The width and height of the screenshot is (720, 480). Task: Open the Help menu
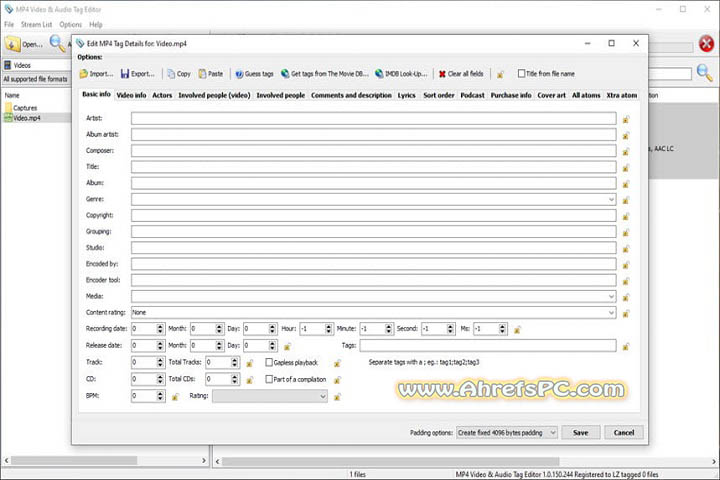coord(96,24)
